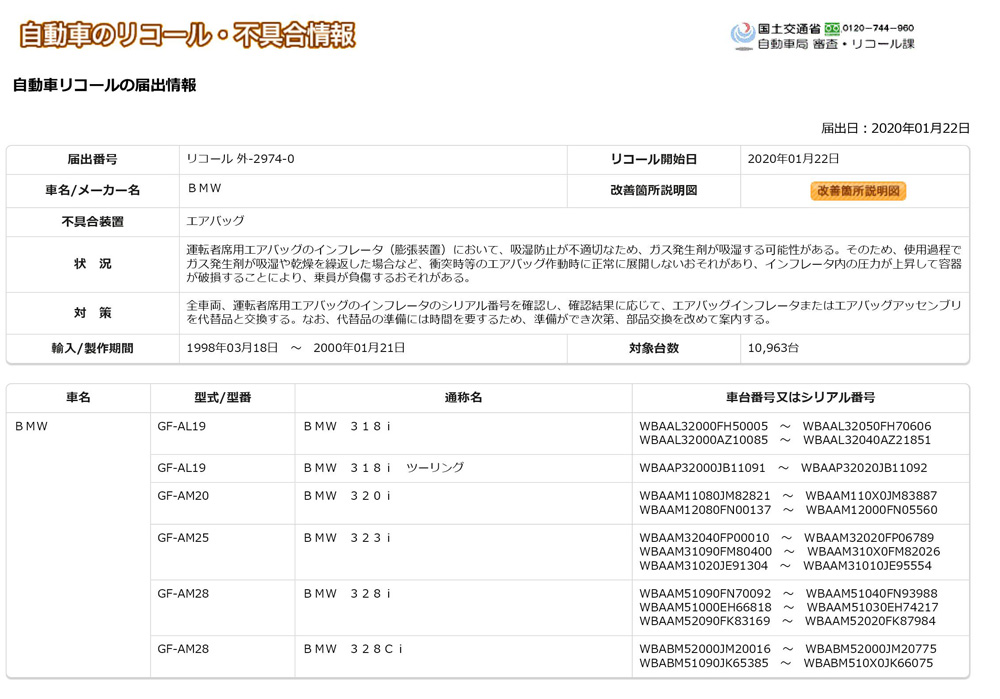Open the orange 改善箇所説明図 button
This screenshot has width=1000, height=699.
[858, 191]
